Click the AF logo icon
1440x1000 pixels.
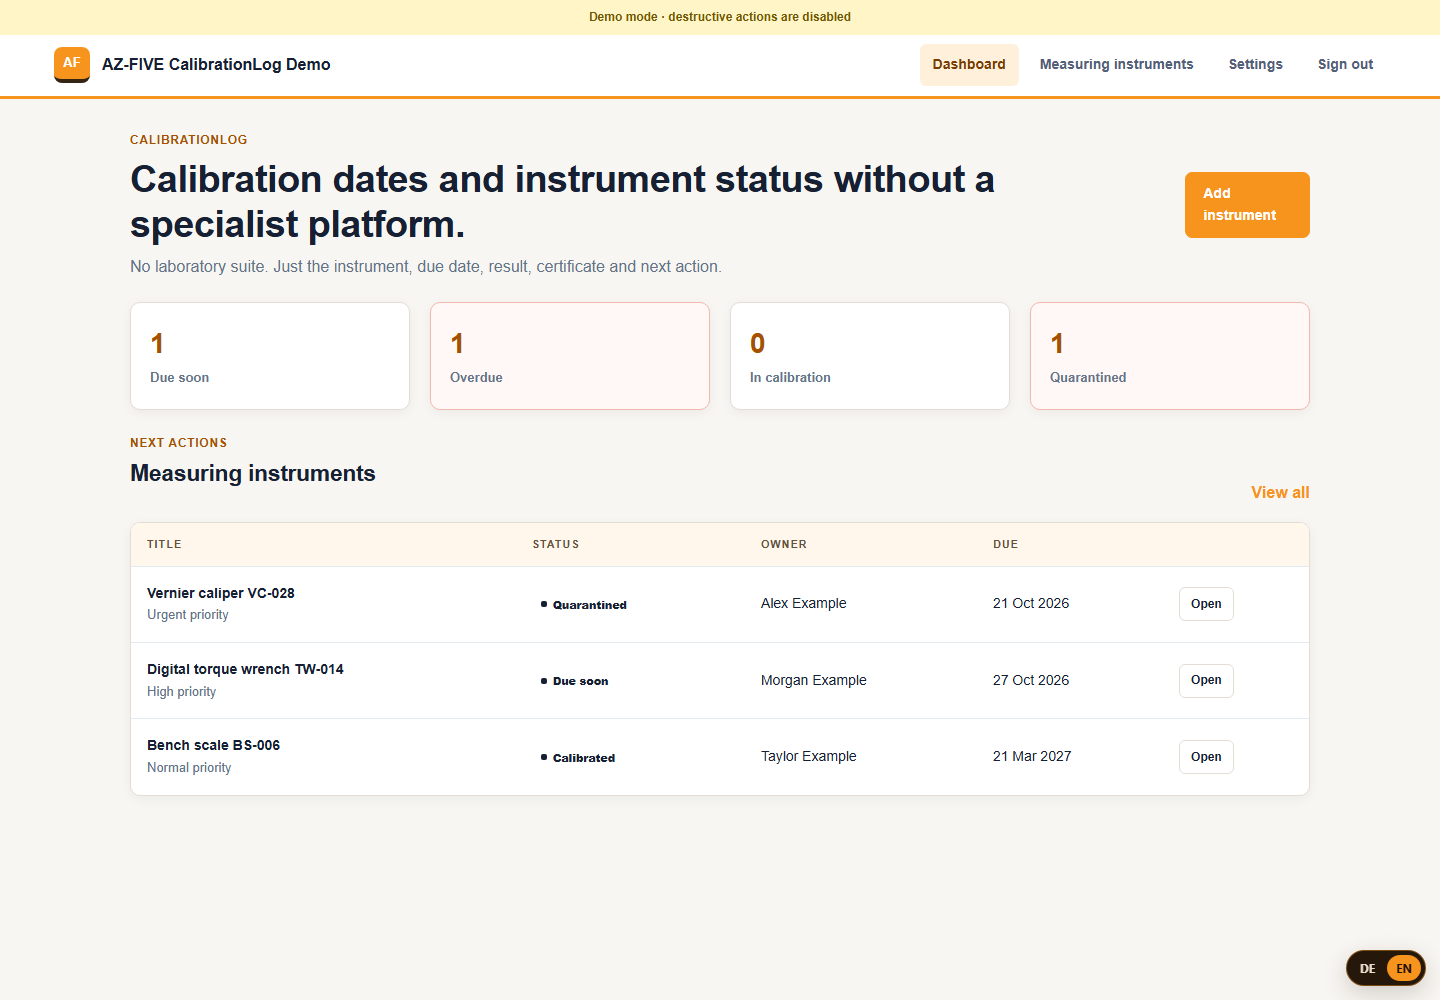coord(72,64)
